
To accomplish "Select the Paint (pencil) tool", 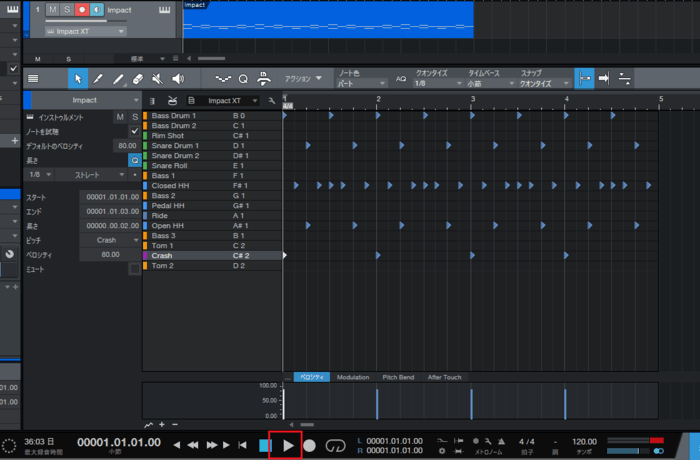I will coord(118,78).
